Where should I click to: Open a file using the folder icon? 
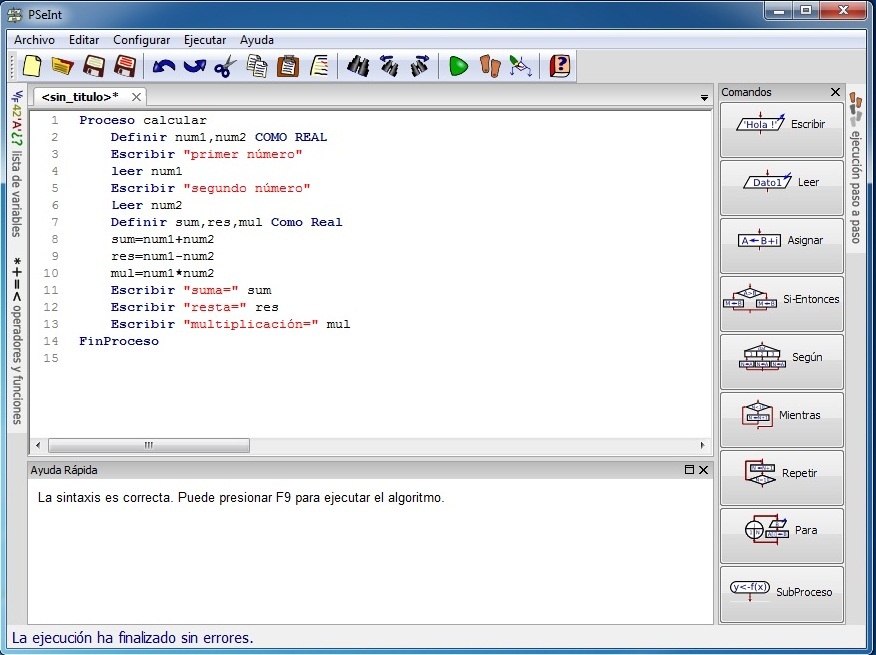(61, 66)
